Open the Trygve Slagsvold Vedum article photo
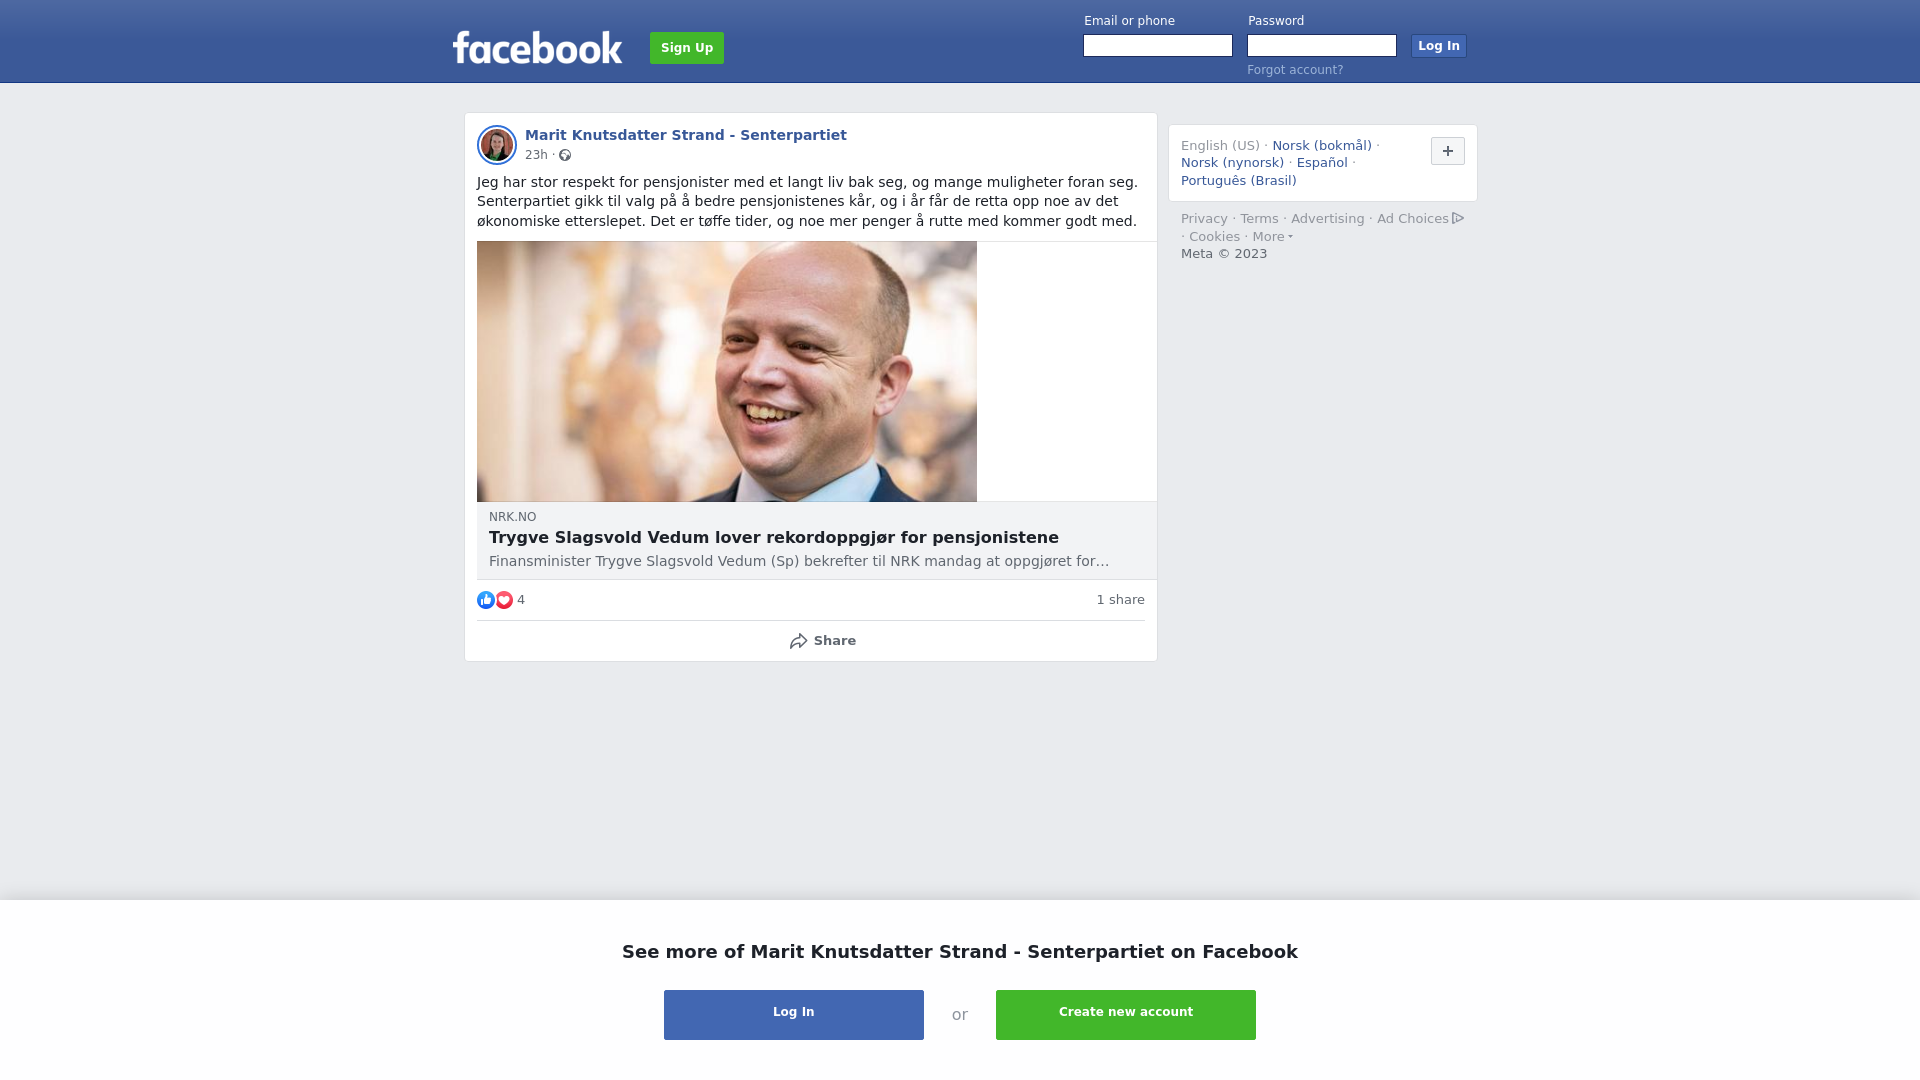This screenshot has width=1920, height=1080. (727, 371)
